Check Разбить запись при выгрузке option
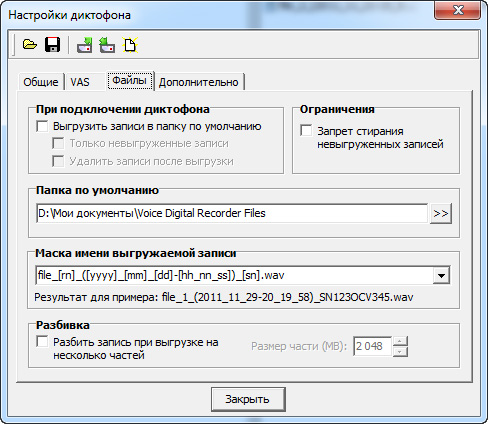This screenshot has height=424, width=488. click(42, 342)
